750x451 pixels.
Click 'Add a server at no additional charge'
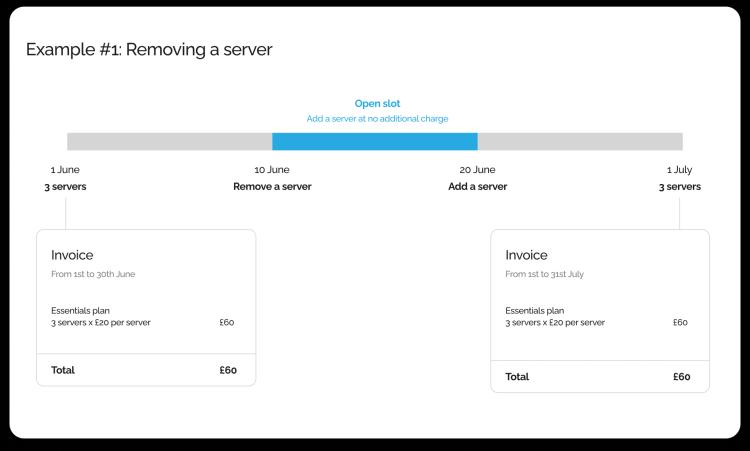click(x=377, y=118)
